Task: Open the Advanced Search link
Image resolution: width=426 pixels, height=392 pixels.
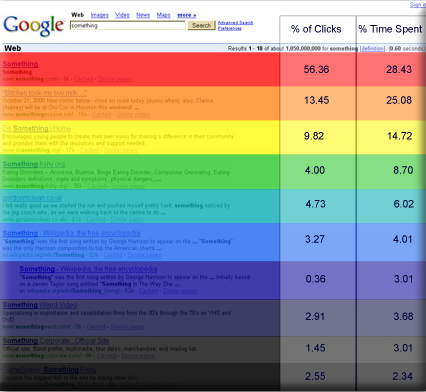Action: pyautogui.click(x=235, y=23)
